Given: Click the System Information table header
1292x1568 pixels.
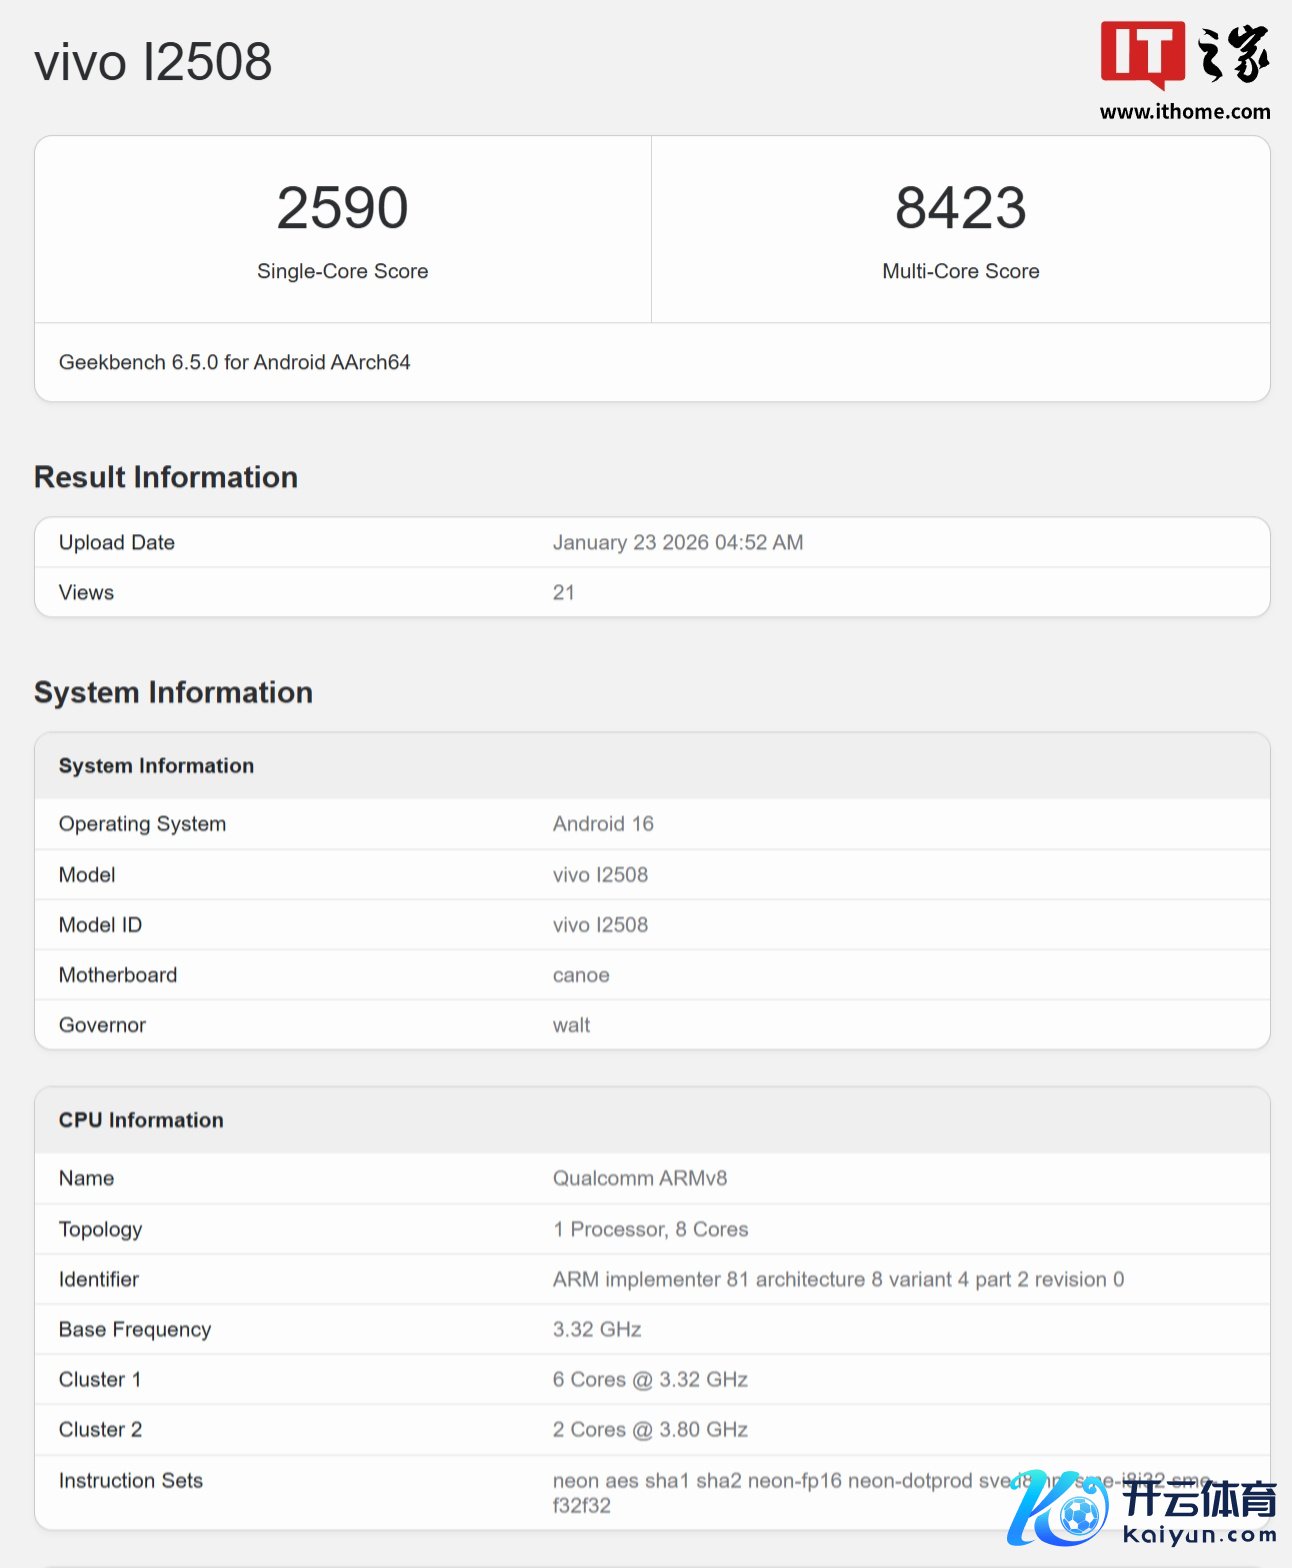Looking at the screenshot, I should [x=156, y=766].
